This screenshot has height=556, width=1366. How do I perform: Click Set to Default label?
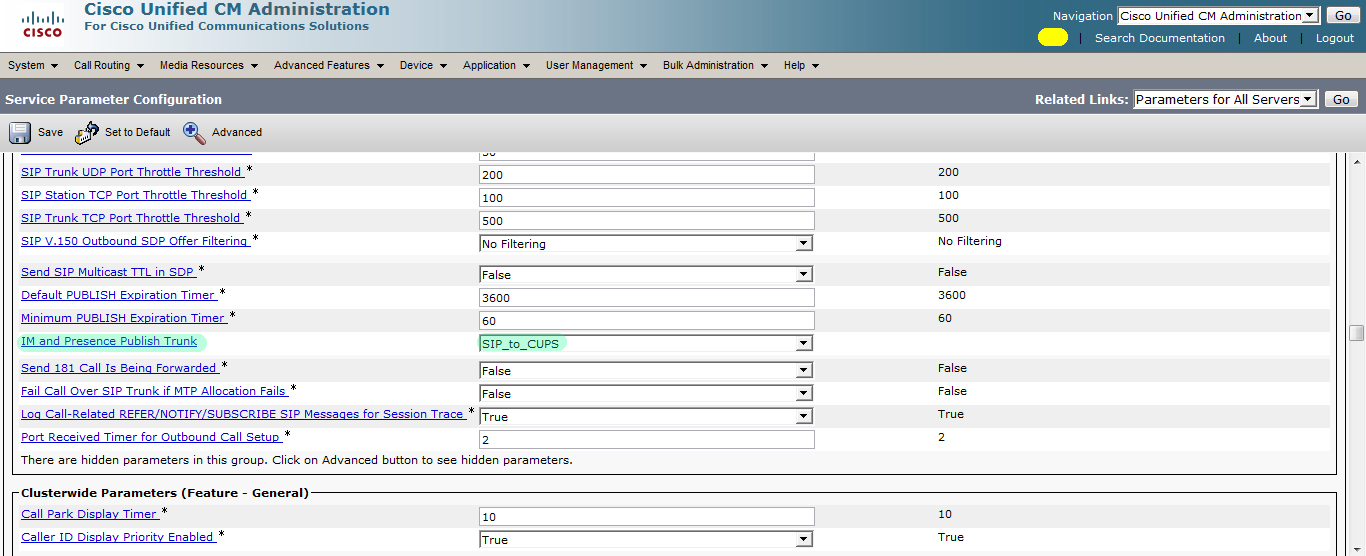pos(138,132)
